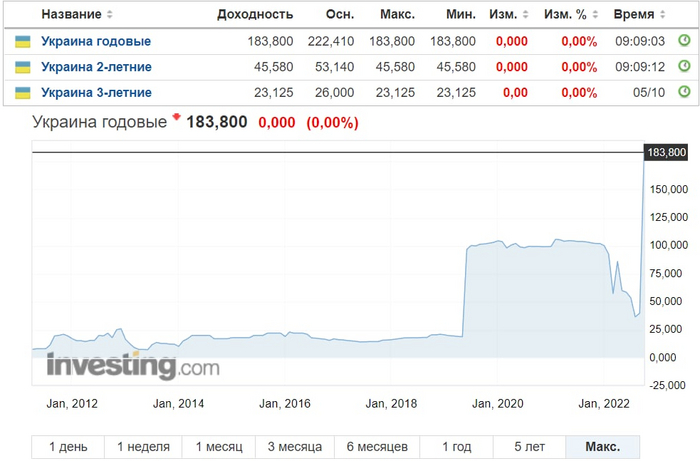
Task: Select the Макс. chart period
Action: [602, 447]
